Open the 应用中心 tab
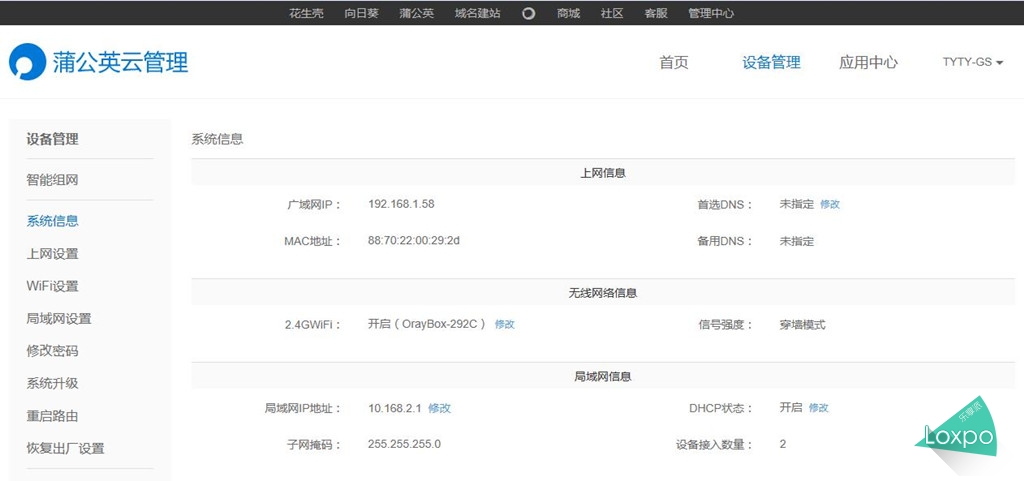The width and height of the screenshot is (1024, 481). (x=868, y=63)
